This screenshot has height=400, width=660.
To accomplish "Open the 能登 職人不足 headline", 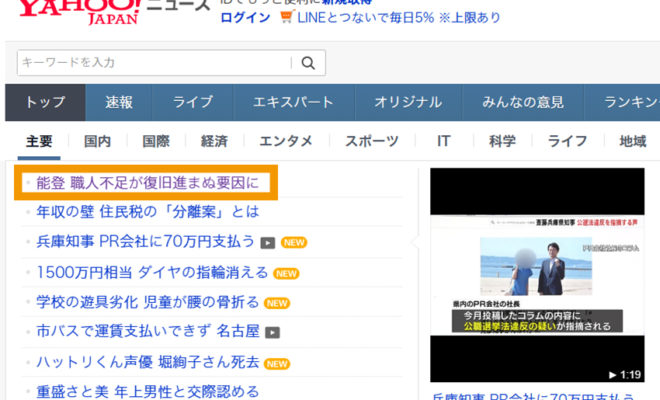I will [147, 183].
